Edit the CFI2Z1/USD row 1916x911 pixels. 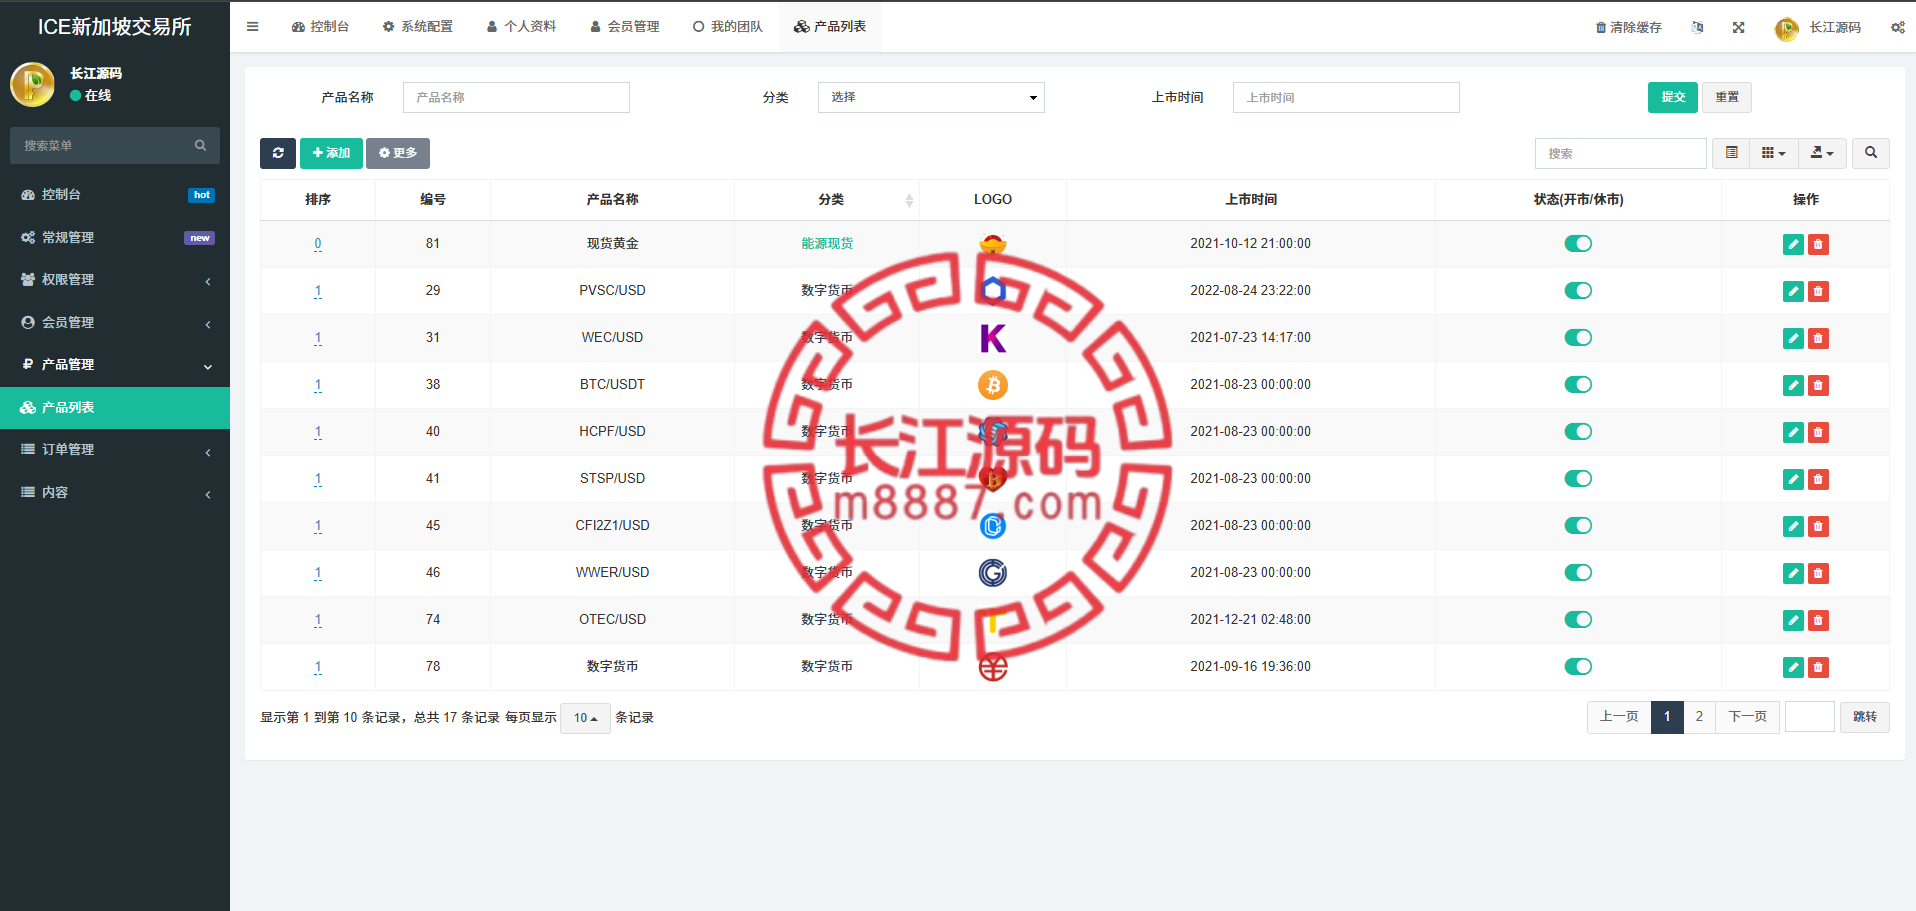click(1793, 526)
